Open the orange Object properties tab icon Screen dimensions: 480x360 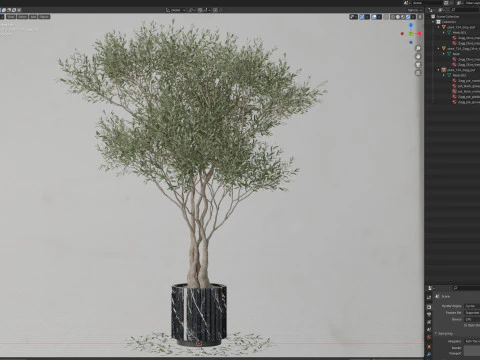coord(429,347)
